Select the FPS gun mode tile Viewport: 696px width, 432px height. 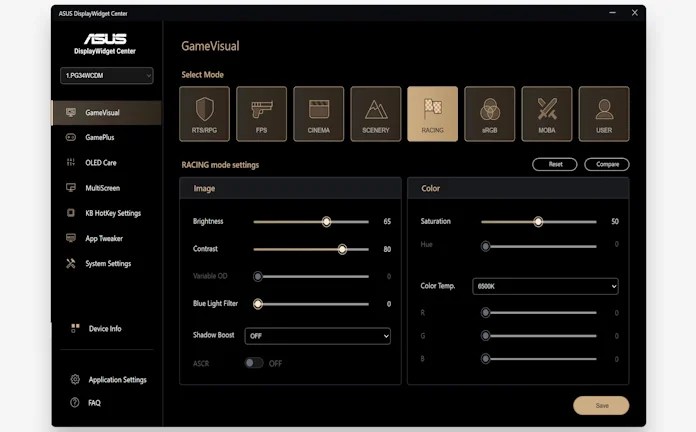[x=261, y=114]
